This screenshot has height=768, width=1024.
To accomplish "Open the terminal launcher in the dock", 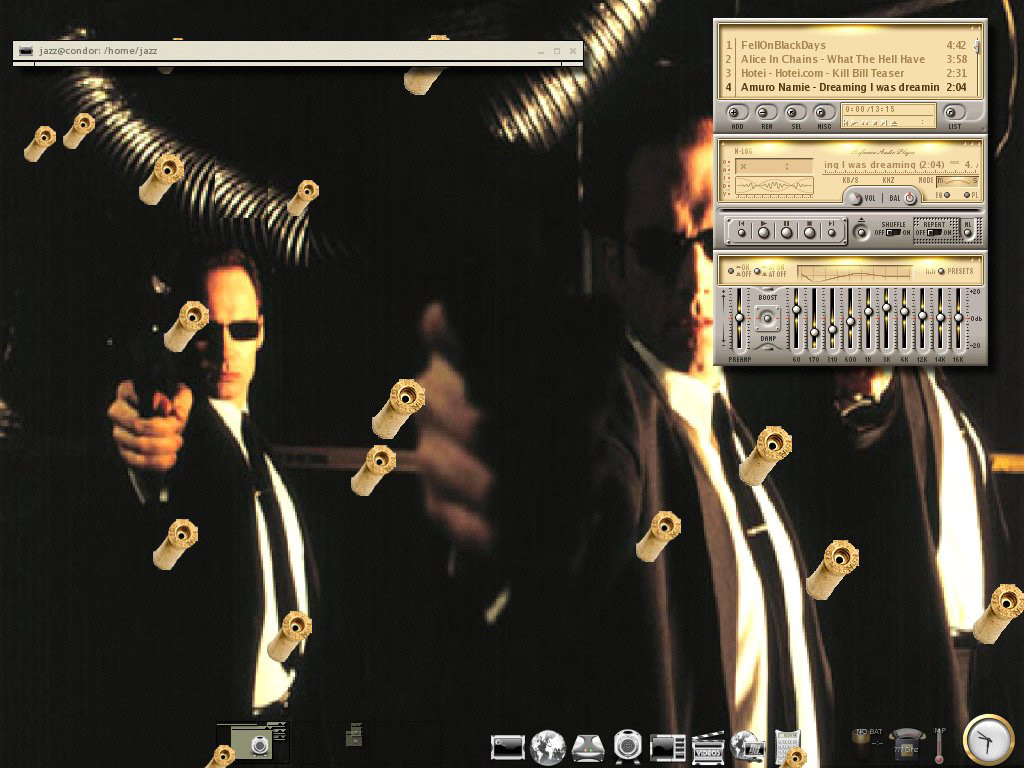I will (x=507, y=747).
